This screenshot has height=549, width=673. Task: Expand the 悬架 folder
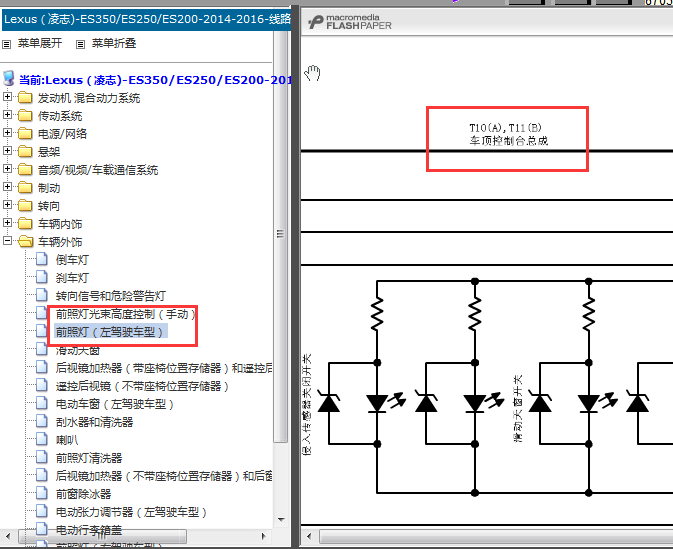(x=7, y=151)
